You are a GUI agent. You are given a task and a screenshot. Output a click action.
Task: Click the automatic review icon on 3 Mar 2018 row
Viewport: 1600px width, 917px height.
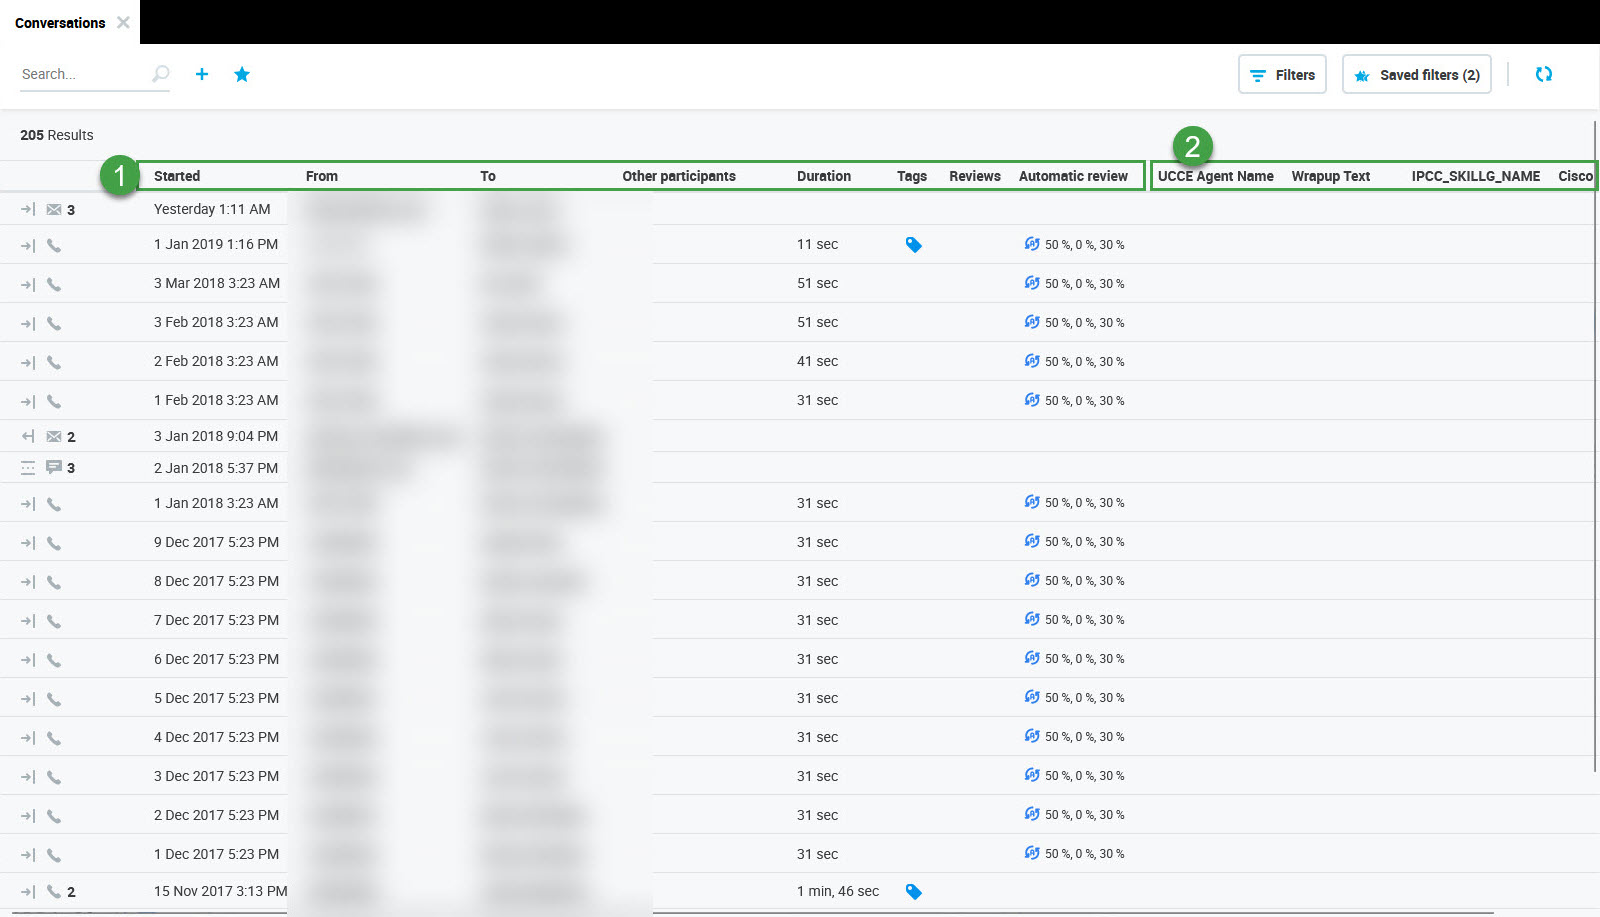[x=1032, y=283]
